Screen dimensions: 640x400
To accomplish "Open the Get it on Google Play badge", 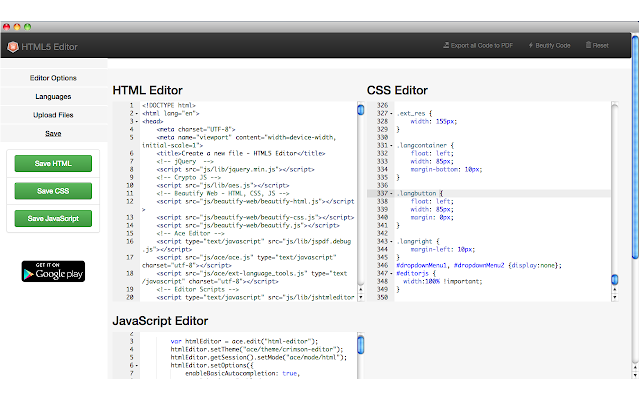I will 53,271.
